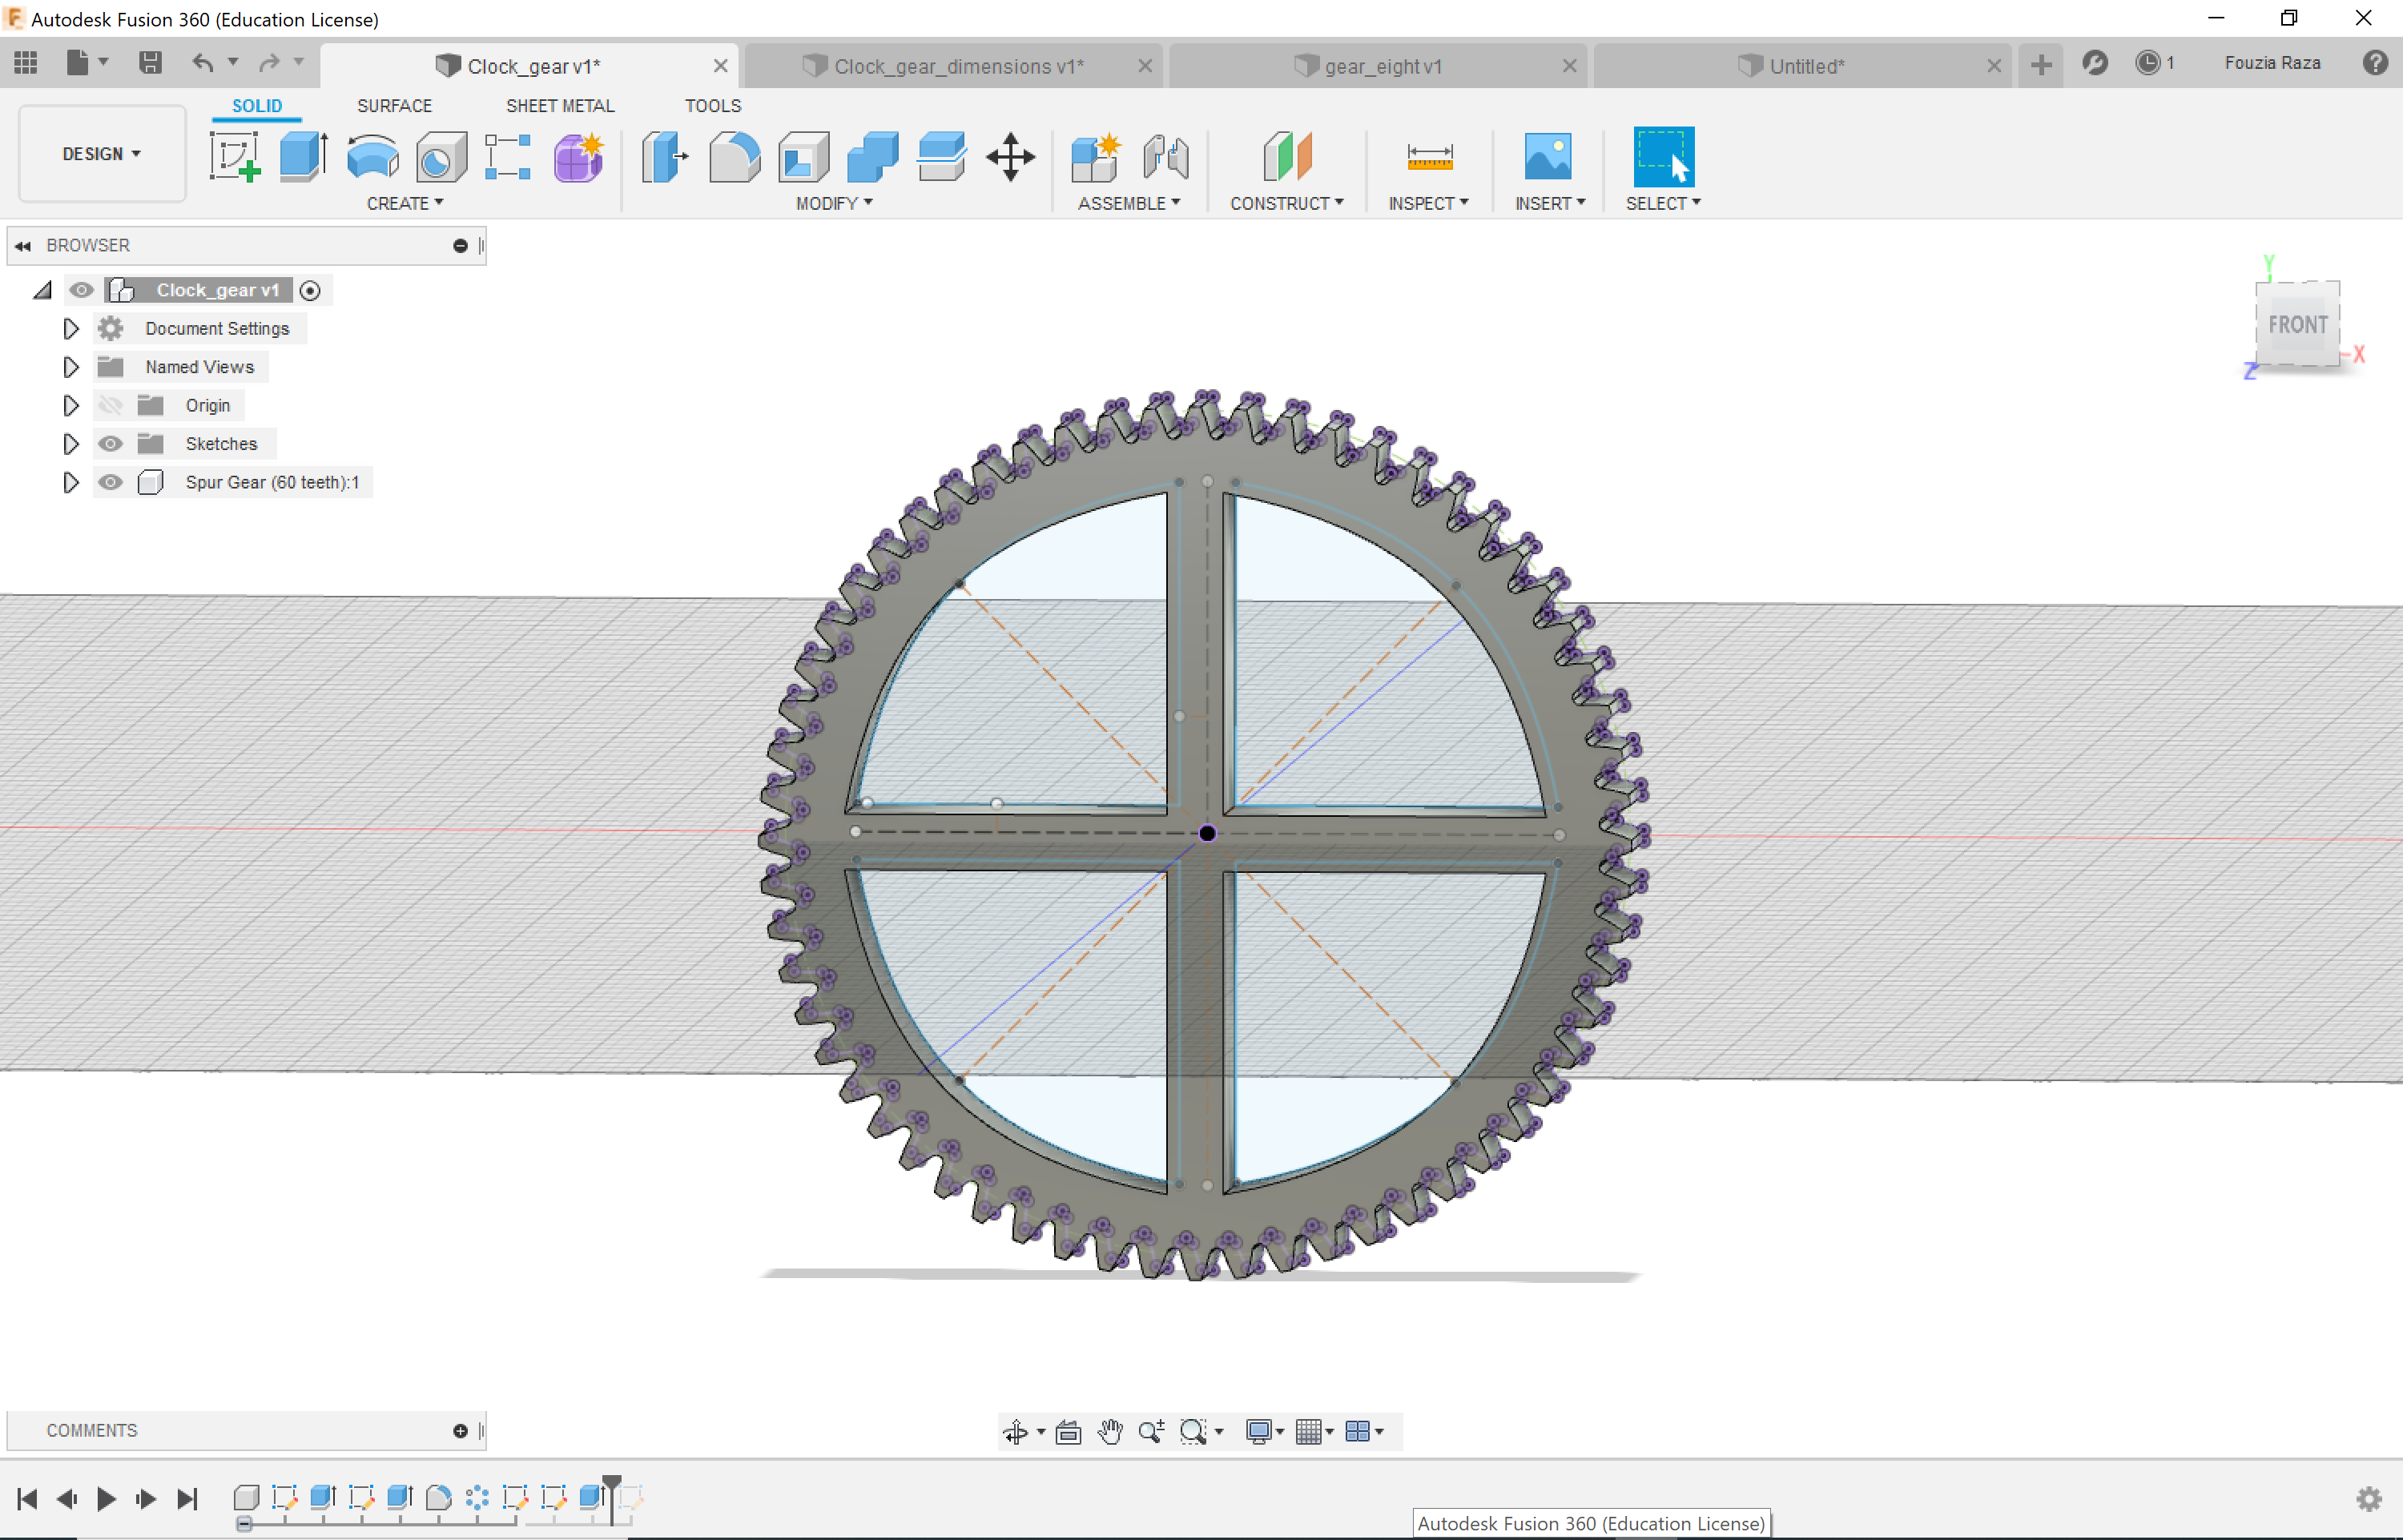Select the Press Pull tool
2403x1540 pixels.
(665, 157)
